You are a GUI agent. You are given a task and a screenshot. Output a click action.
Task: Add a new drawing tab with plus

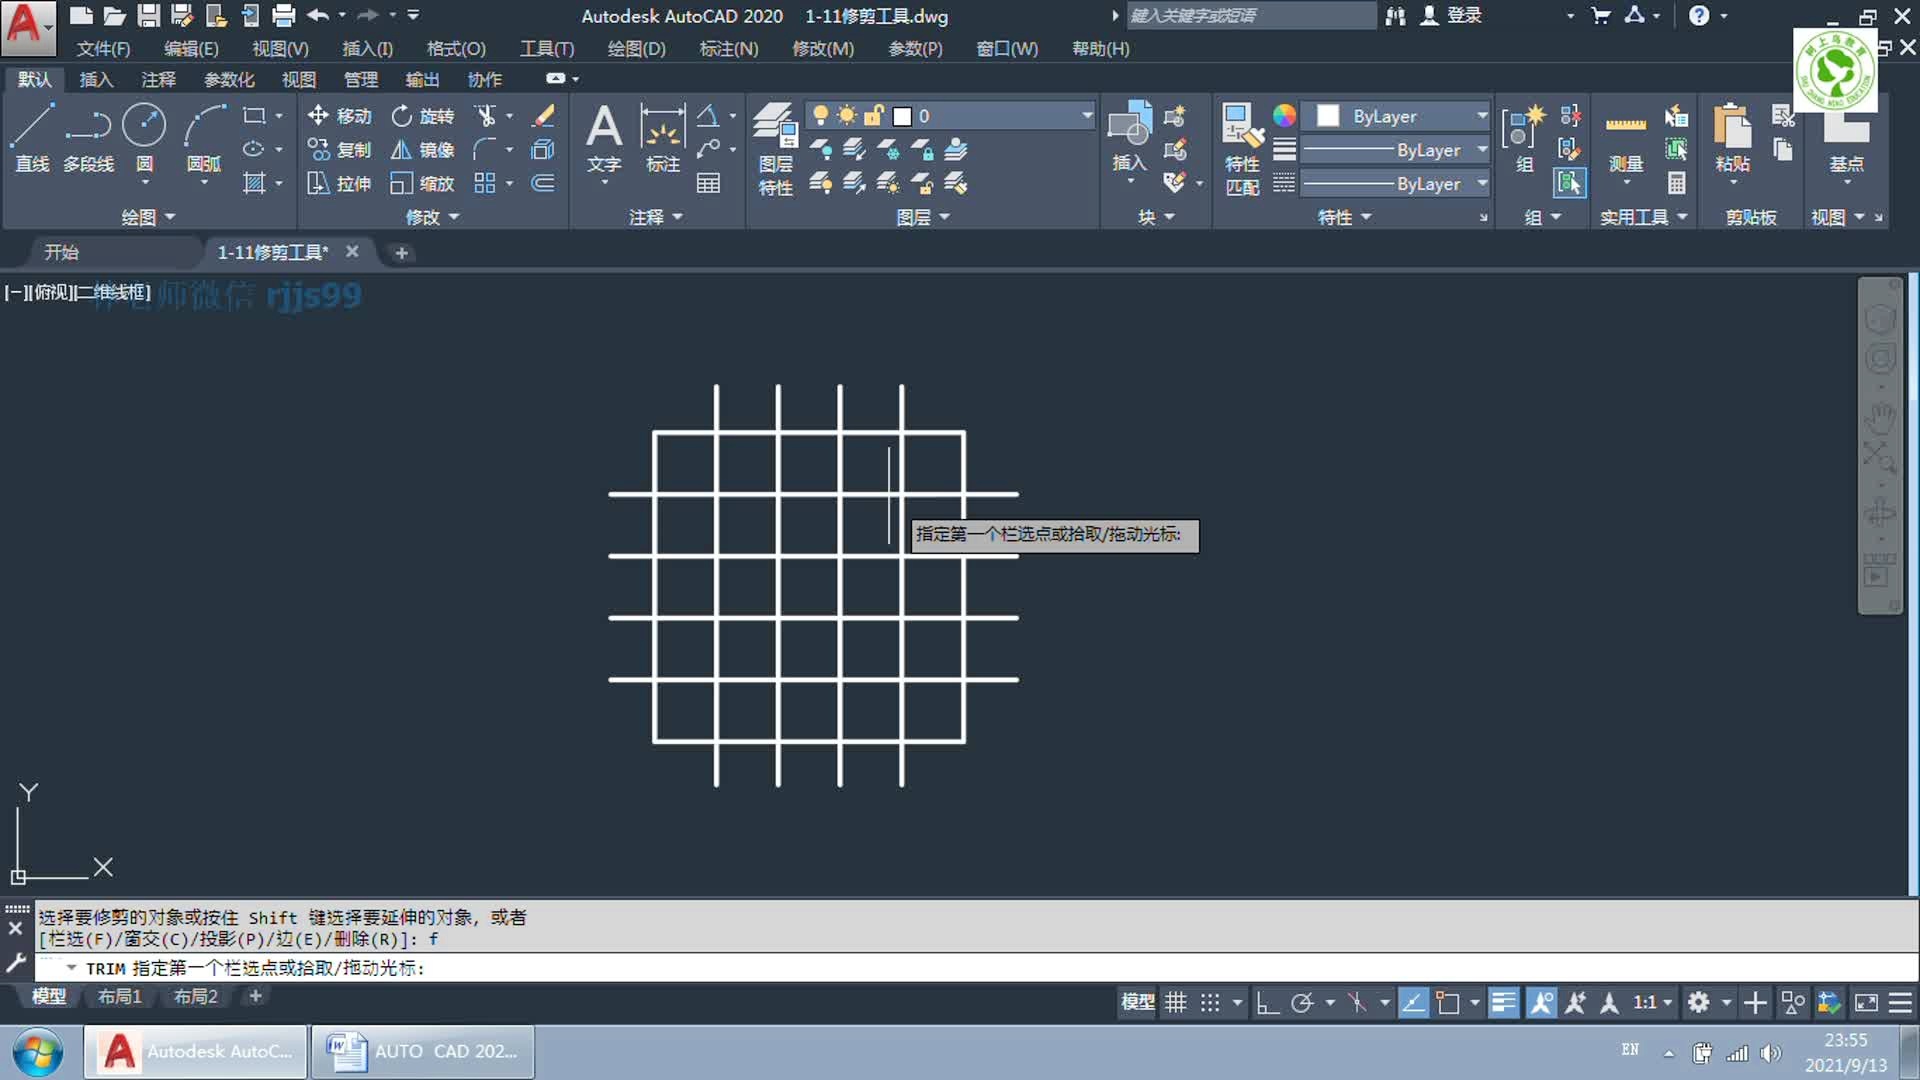[x=401, y=253]
